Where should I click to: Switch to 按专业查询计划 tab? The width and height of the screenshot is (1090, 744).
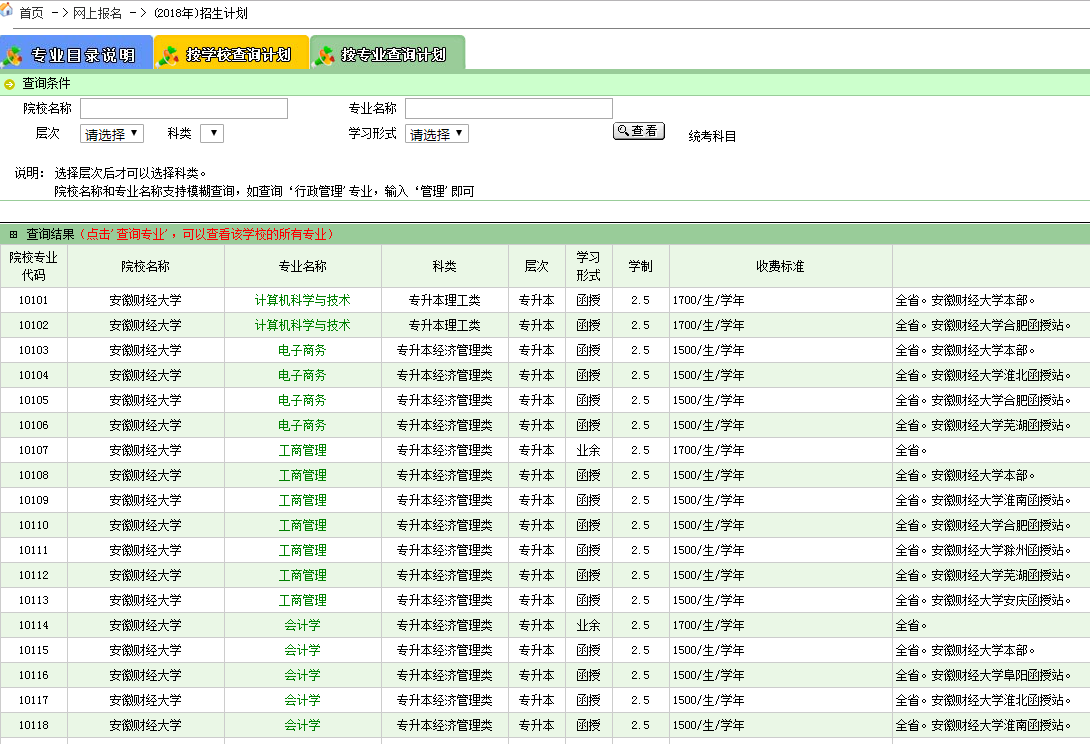[x=387, y=54]
